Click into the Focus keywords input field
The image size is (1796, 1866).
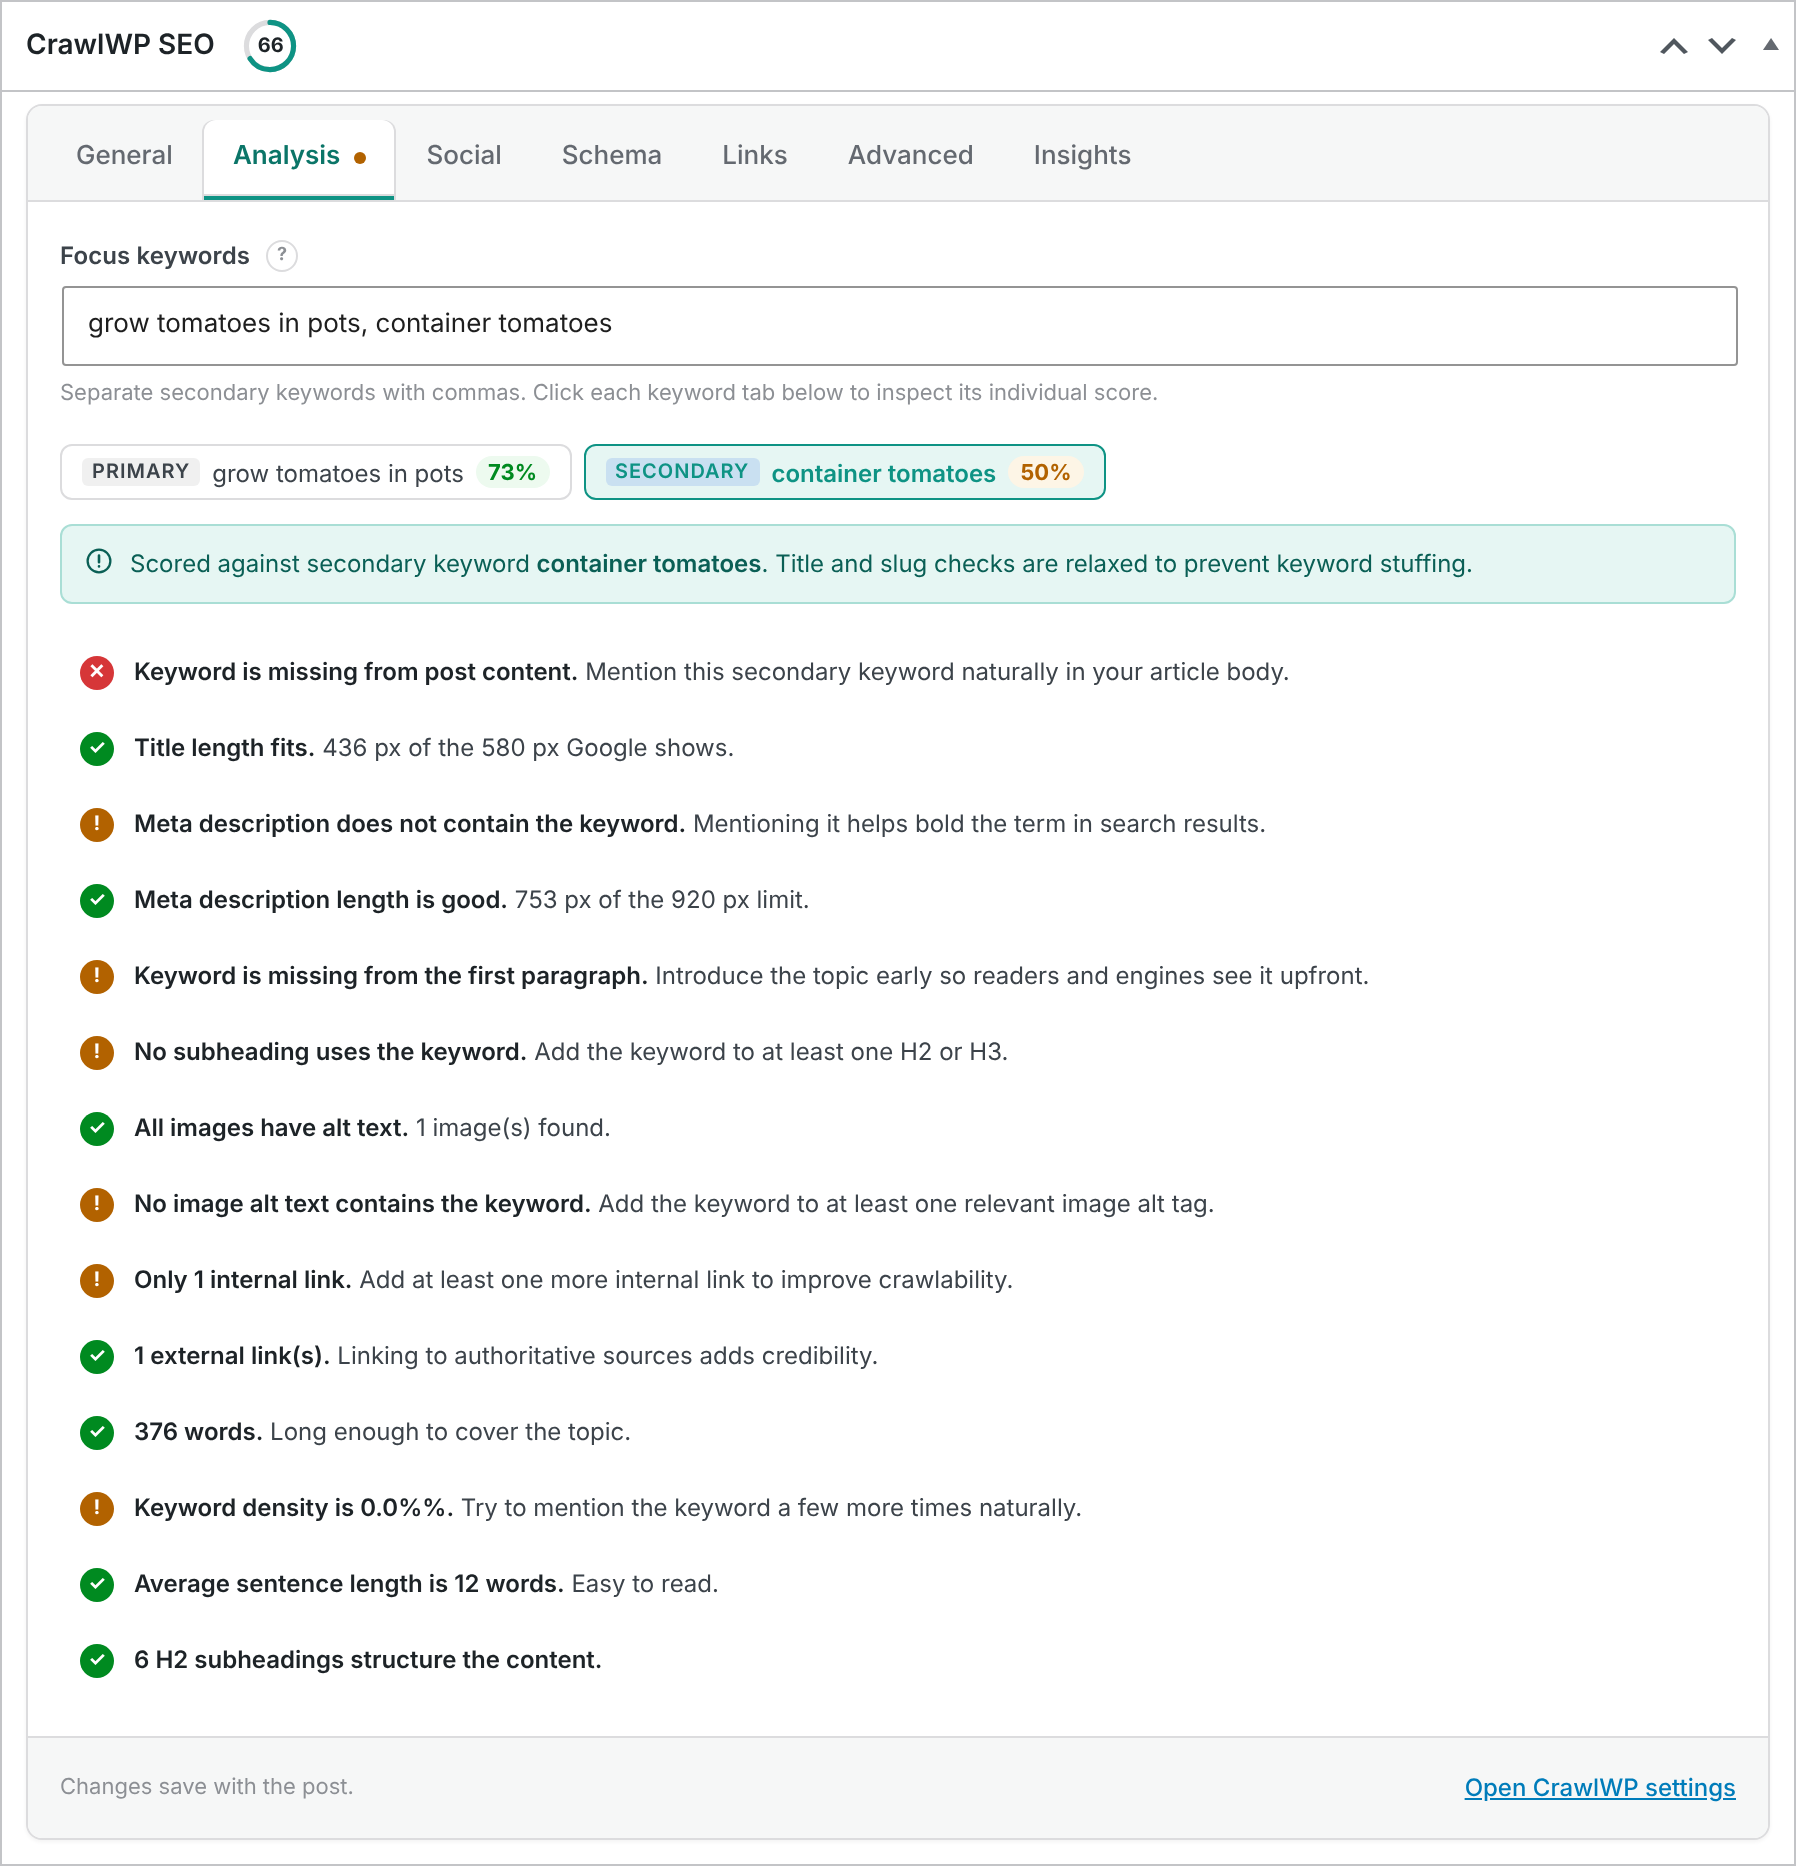click(x=900, y=326)
